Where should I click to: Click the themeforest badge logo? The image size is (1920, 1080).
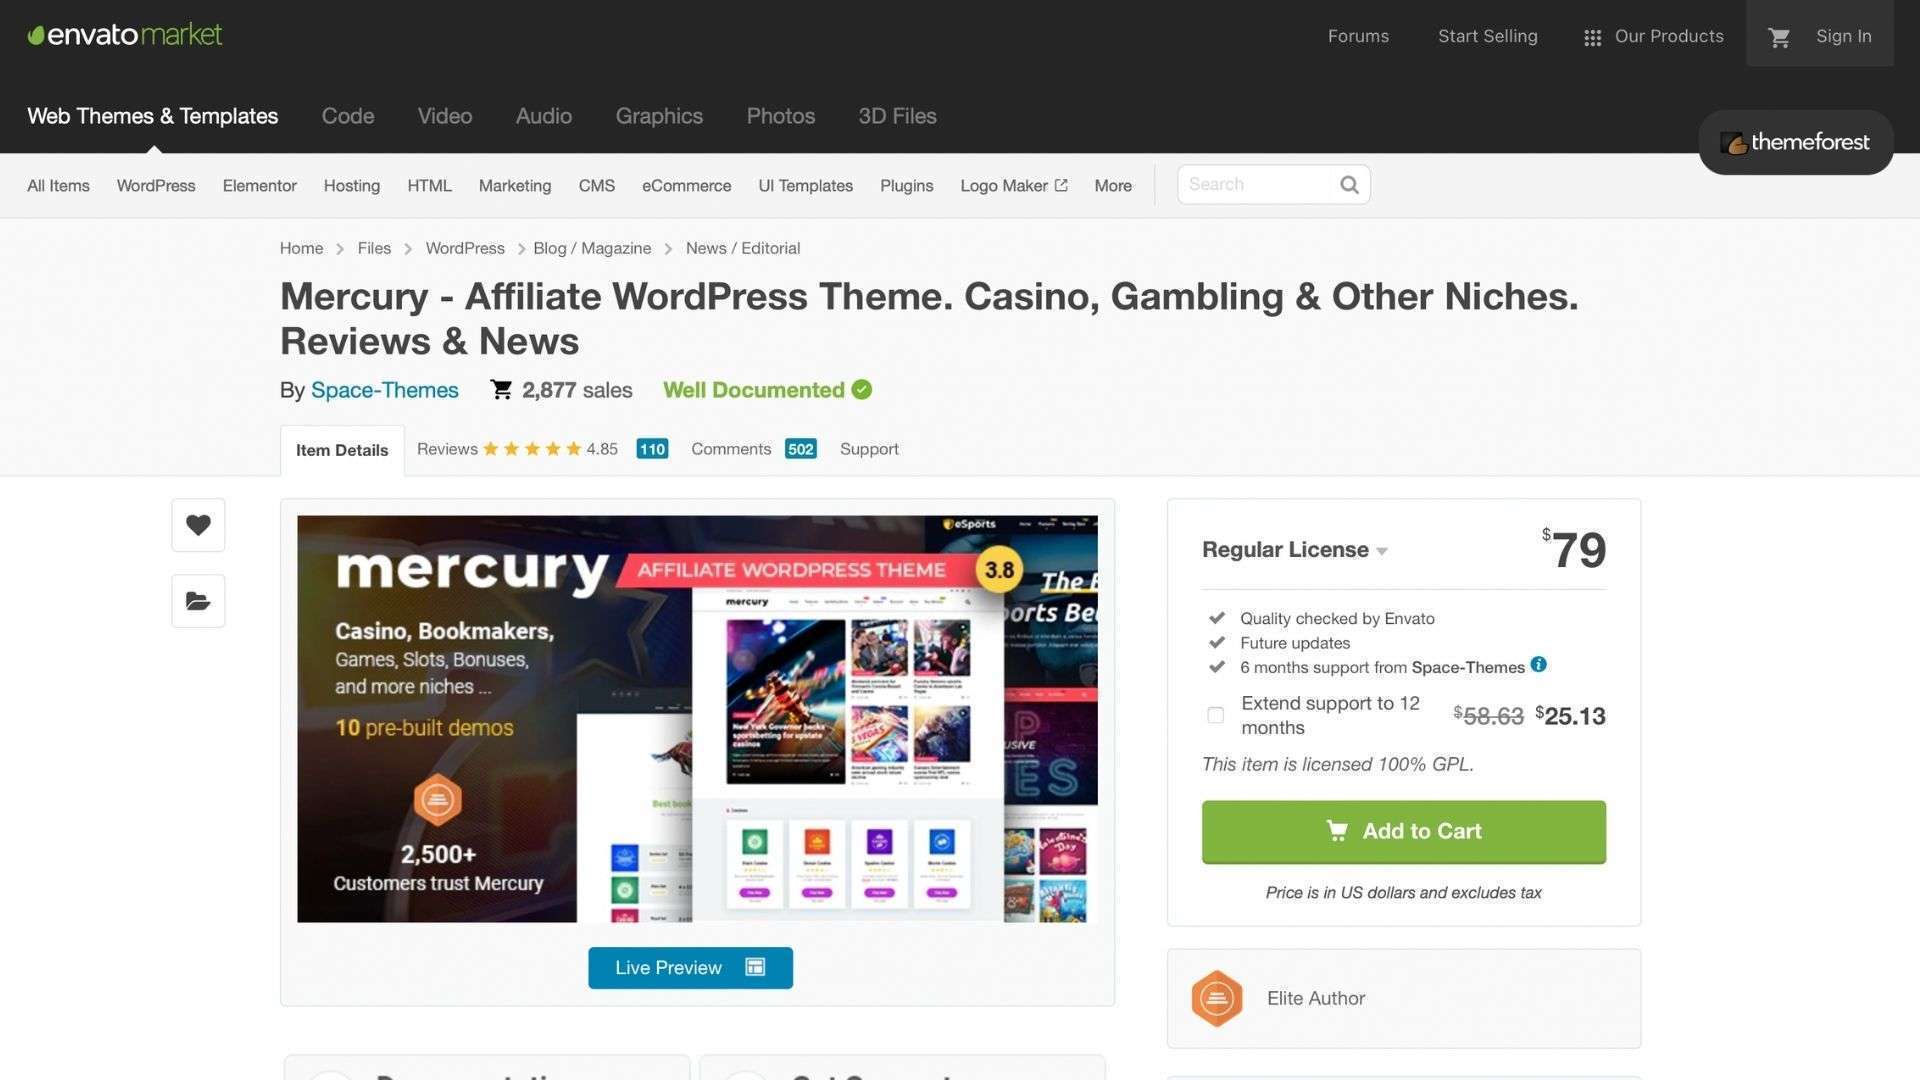click(x=1795, y=142)
